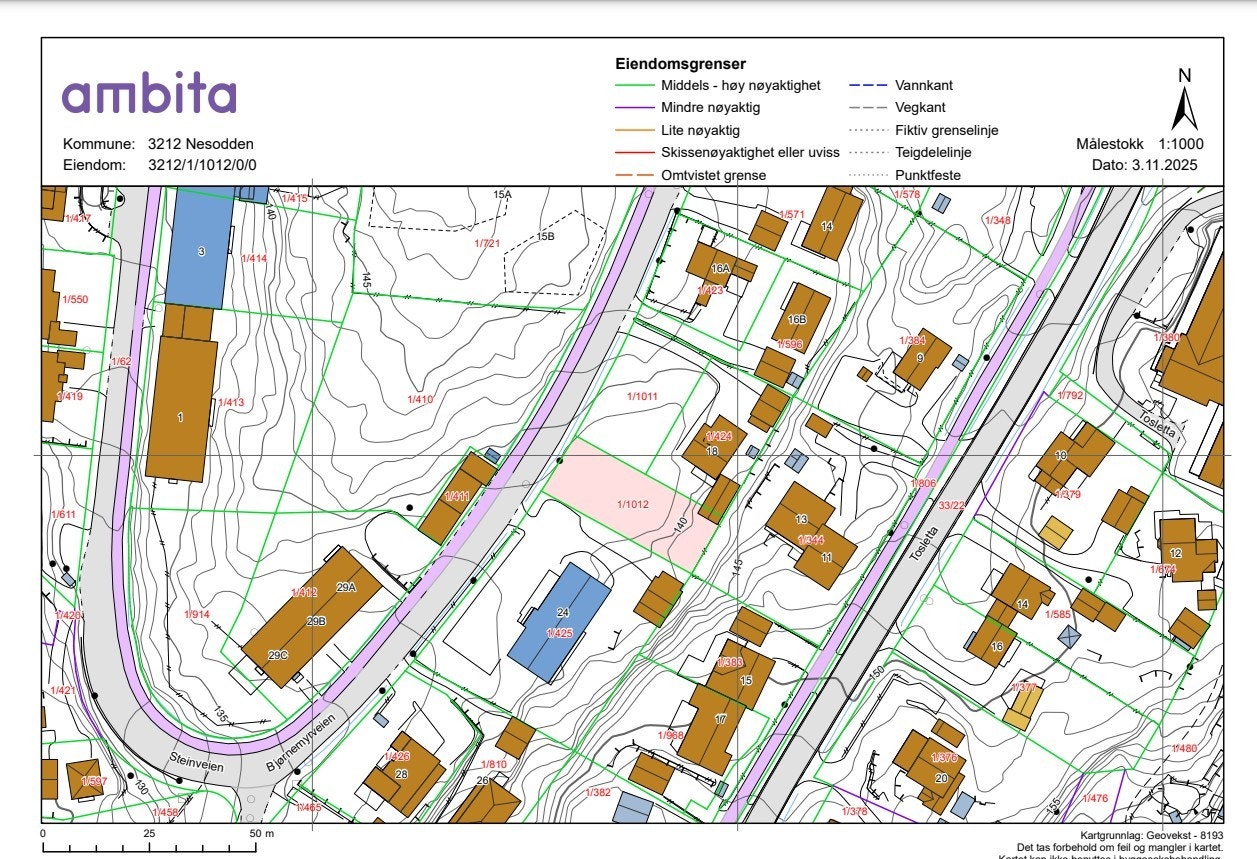Click parcel label "1/413"
This screenshot has height=859, width=1257.
pos(230,403)
